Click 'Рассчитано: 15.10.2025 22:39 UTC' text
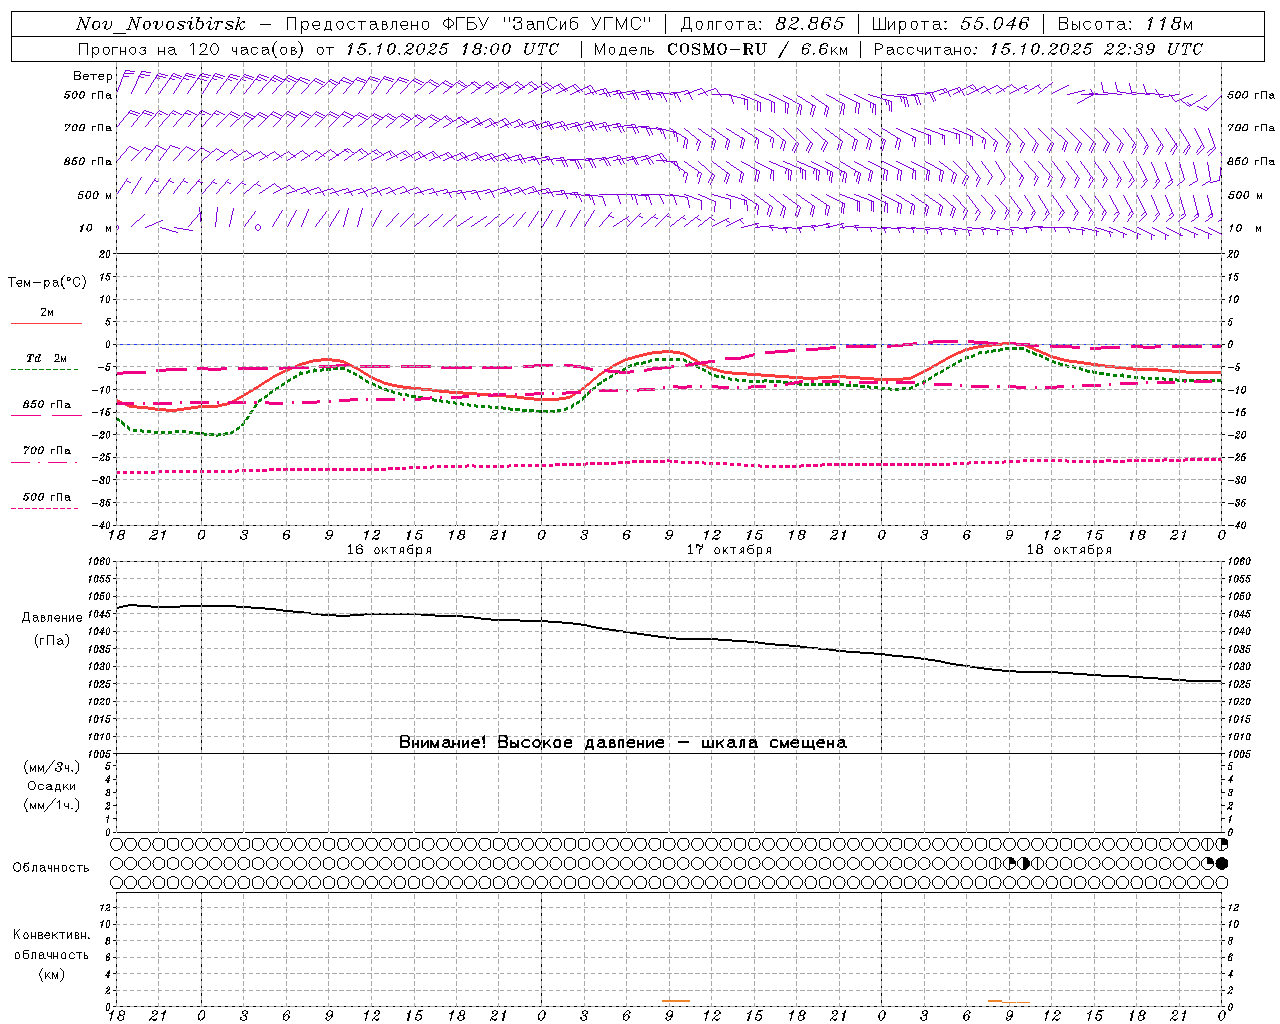Image resolution: width=1280 pixels, height=1024 pixels. click(x=1038, y=49)
